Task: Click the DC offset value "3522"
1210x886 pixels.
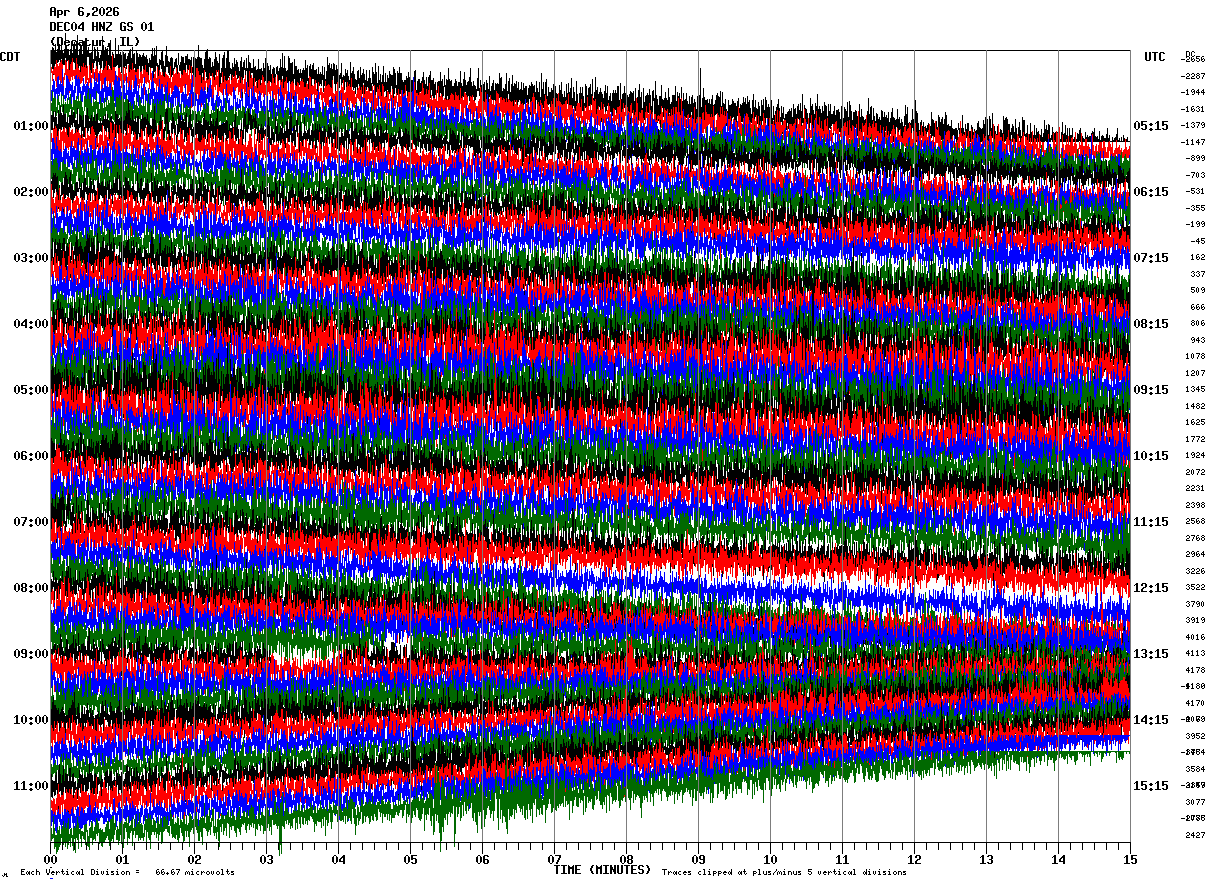Action: click(x=1195, y=588)
